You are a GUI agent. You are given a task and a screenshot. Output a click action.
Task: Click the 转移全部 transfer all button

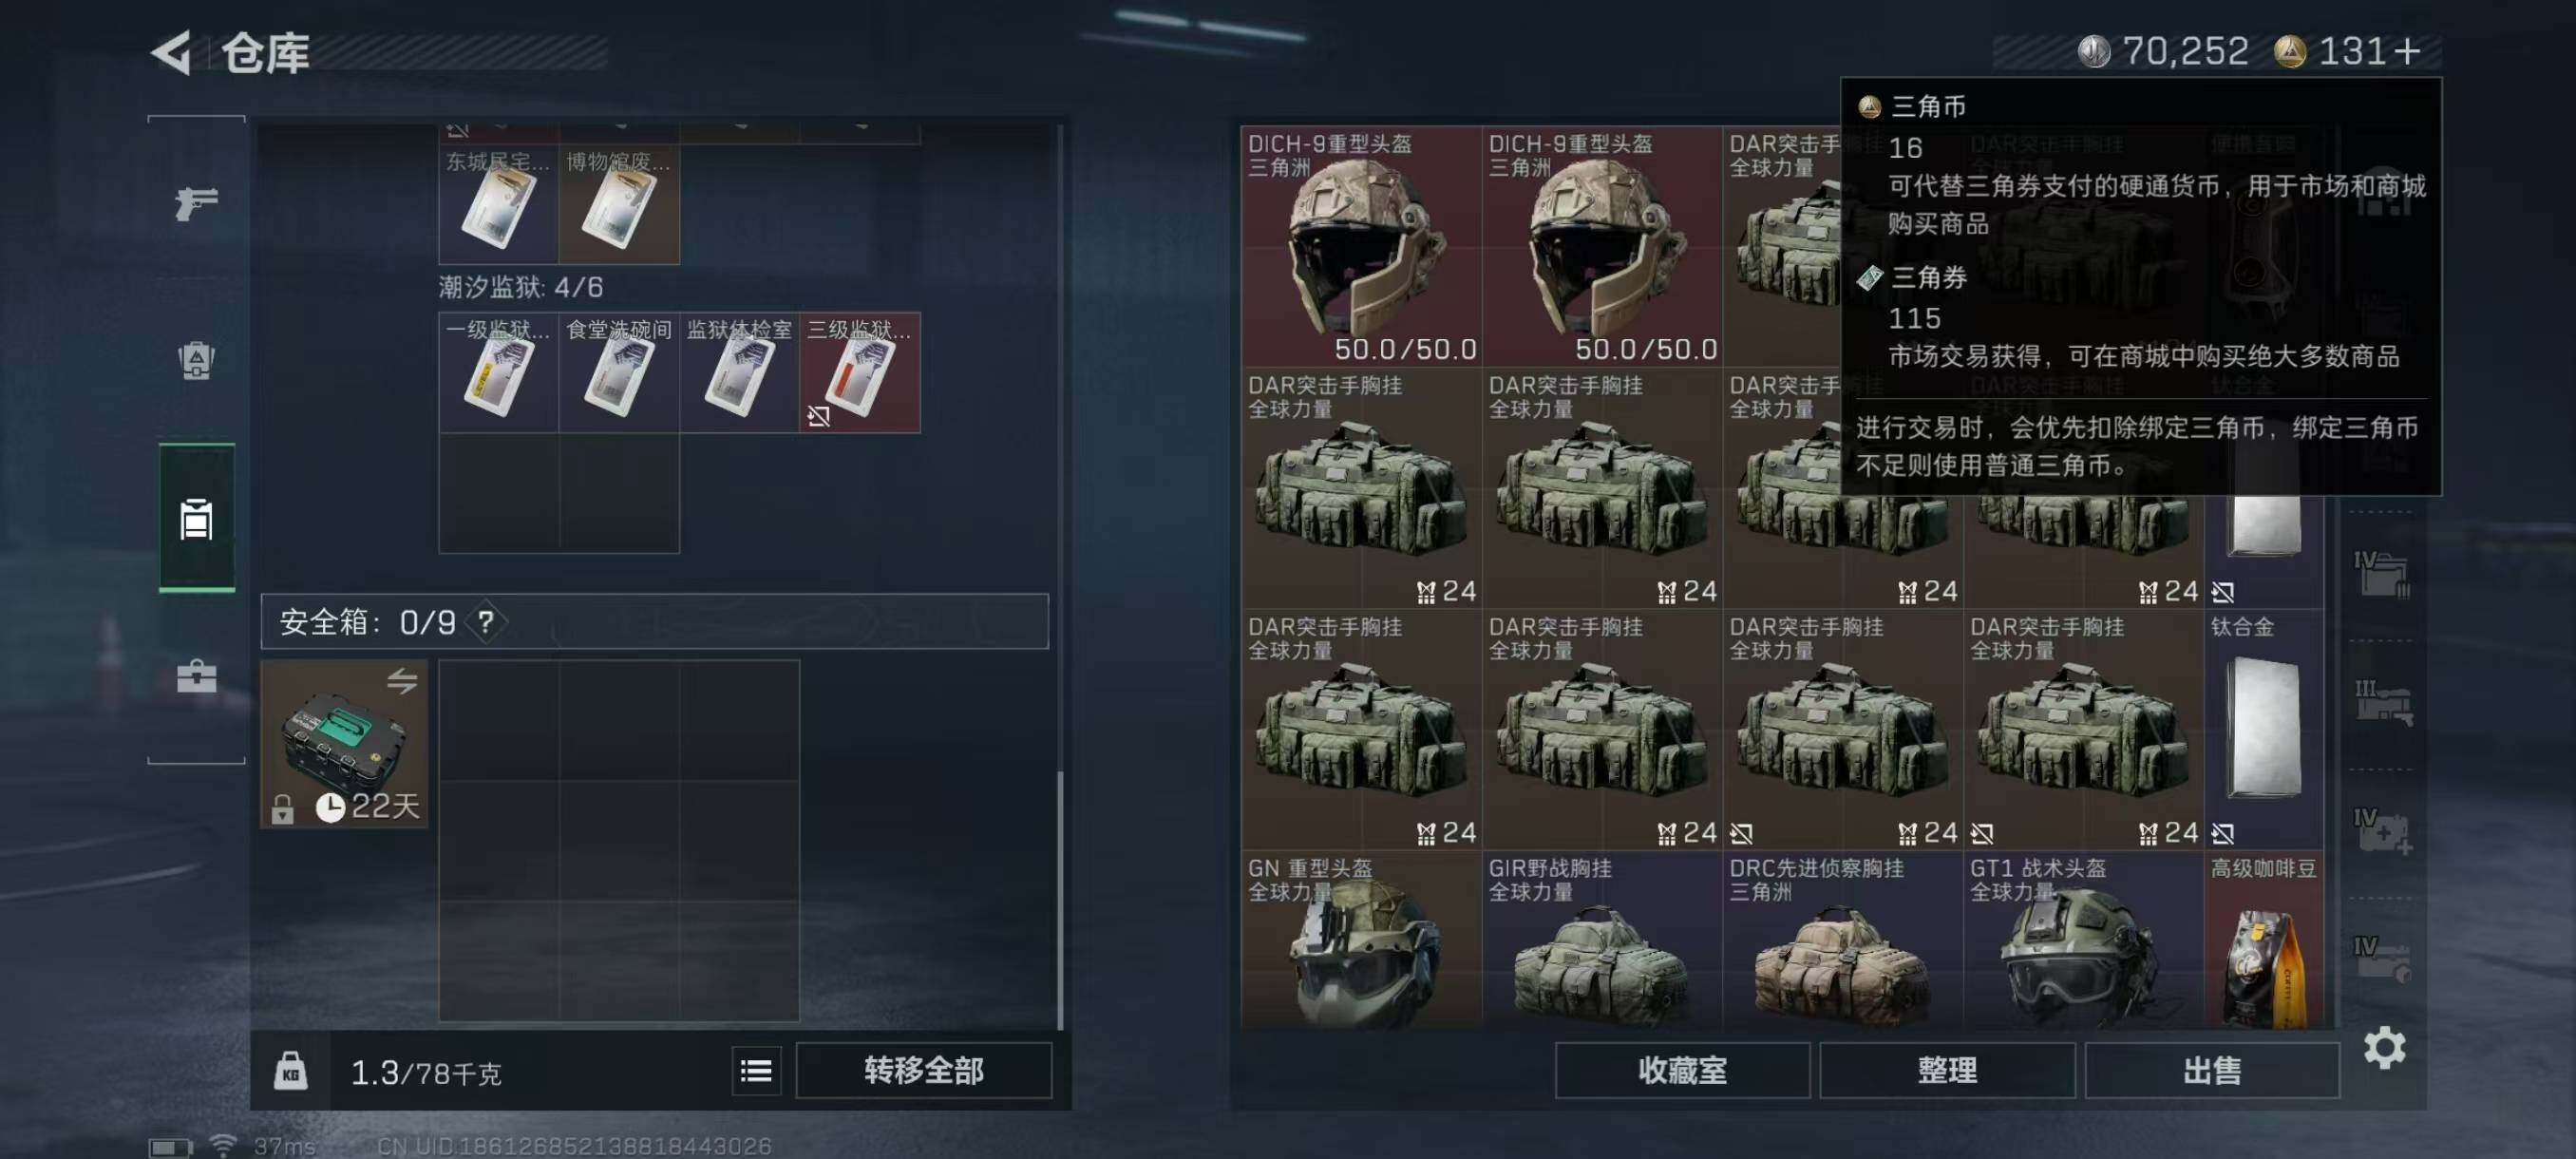[x=923, y=1071]
